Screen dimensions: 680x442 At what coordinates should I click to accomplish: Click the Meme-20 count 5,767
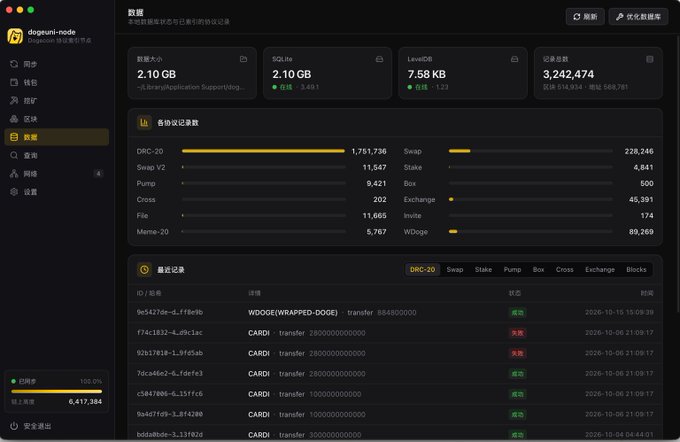tap(376, 232)
